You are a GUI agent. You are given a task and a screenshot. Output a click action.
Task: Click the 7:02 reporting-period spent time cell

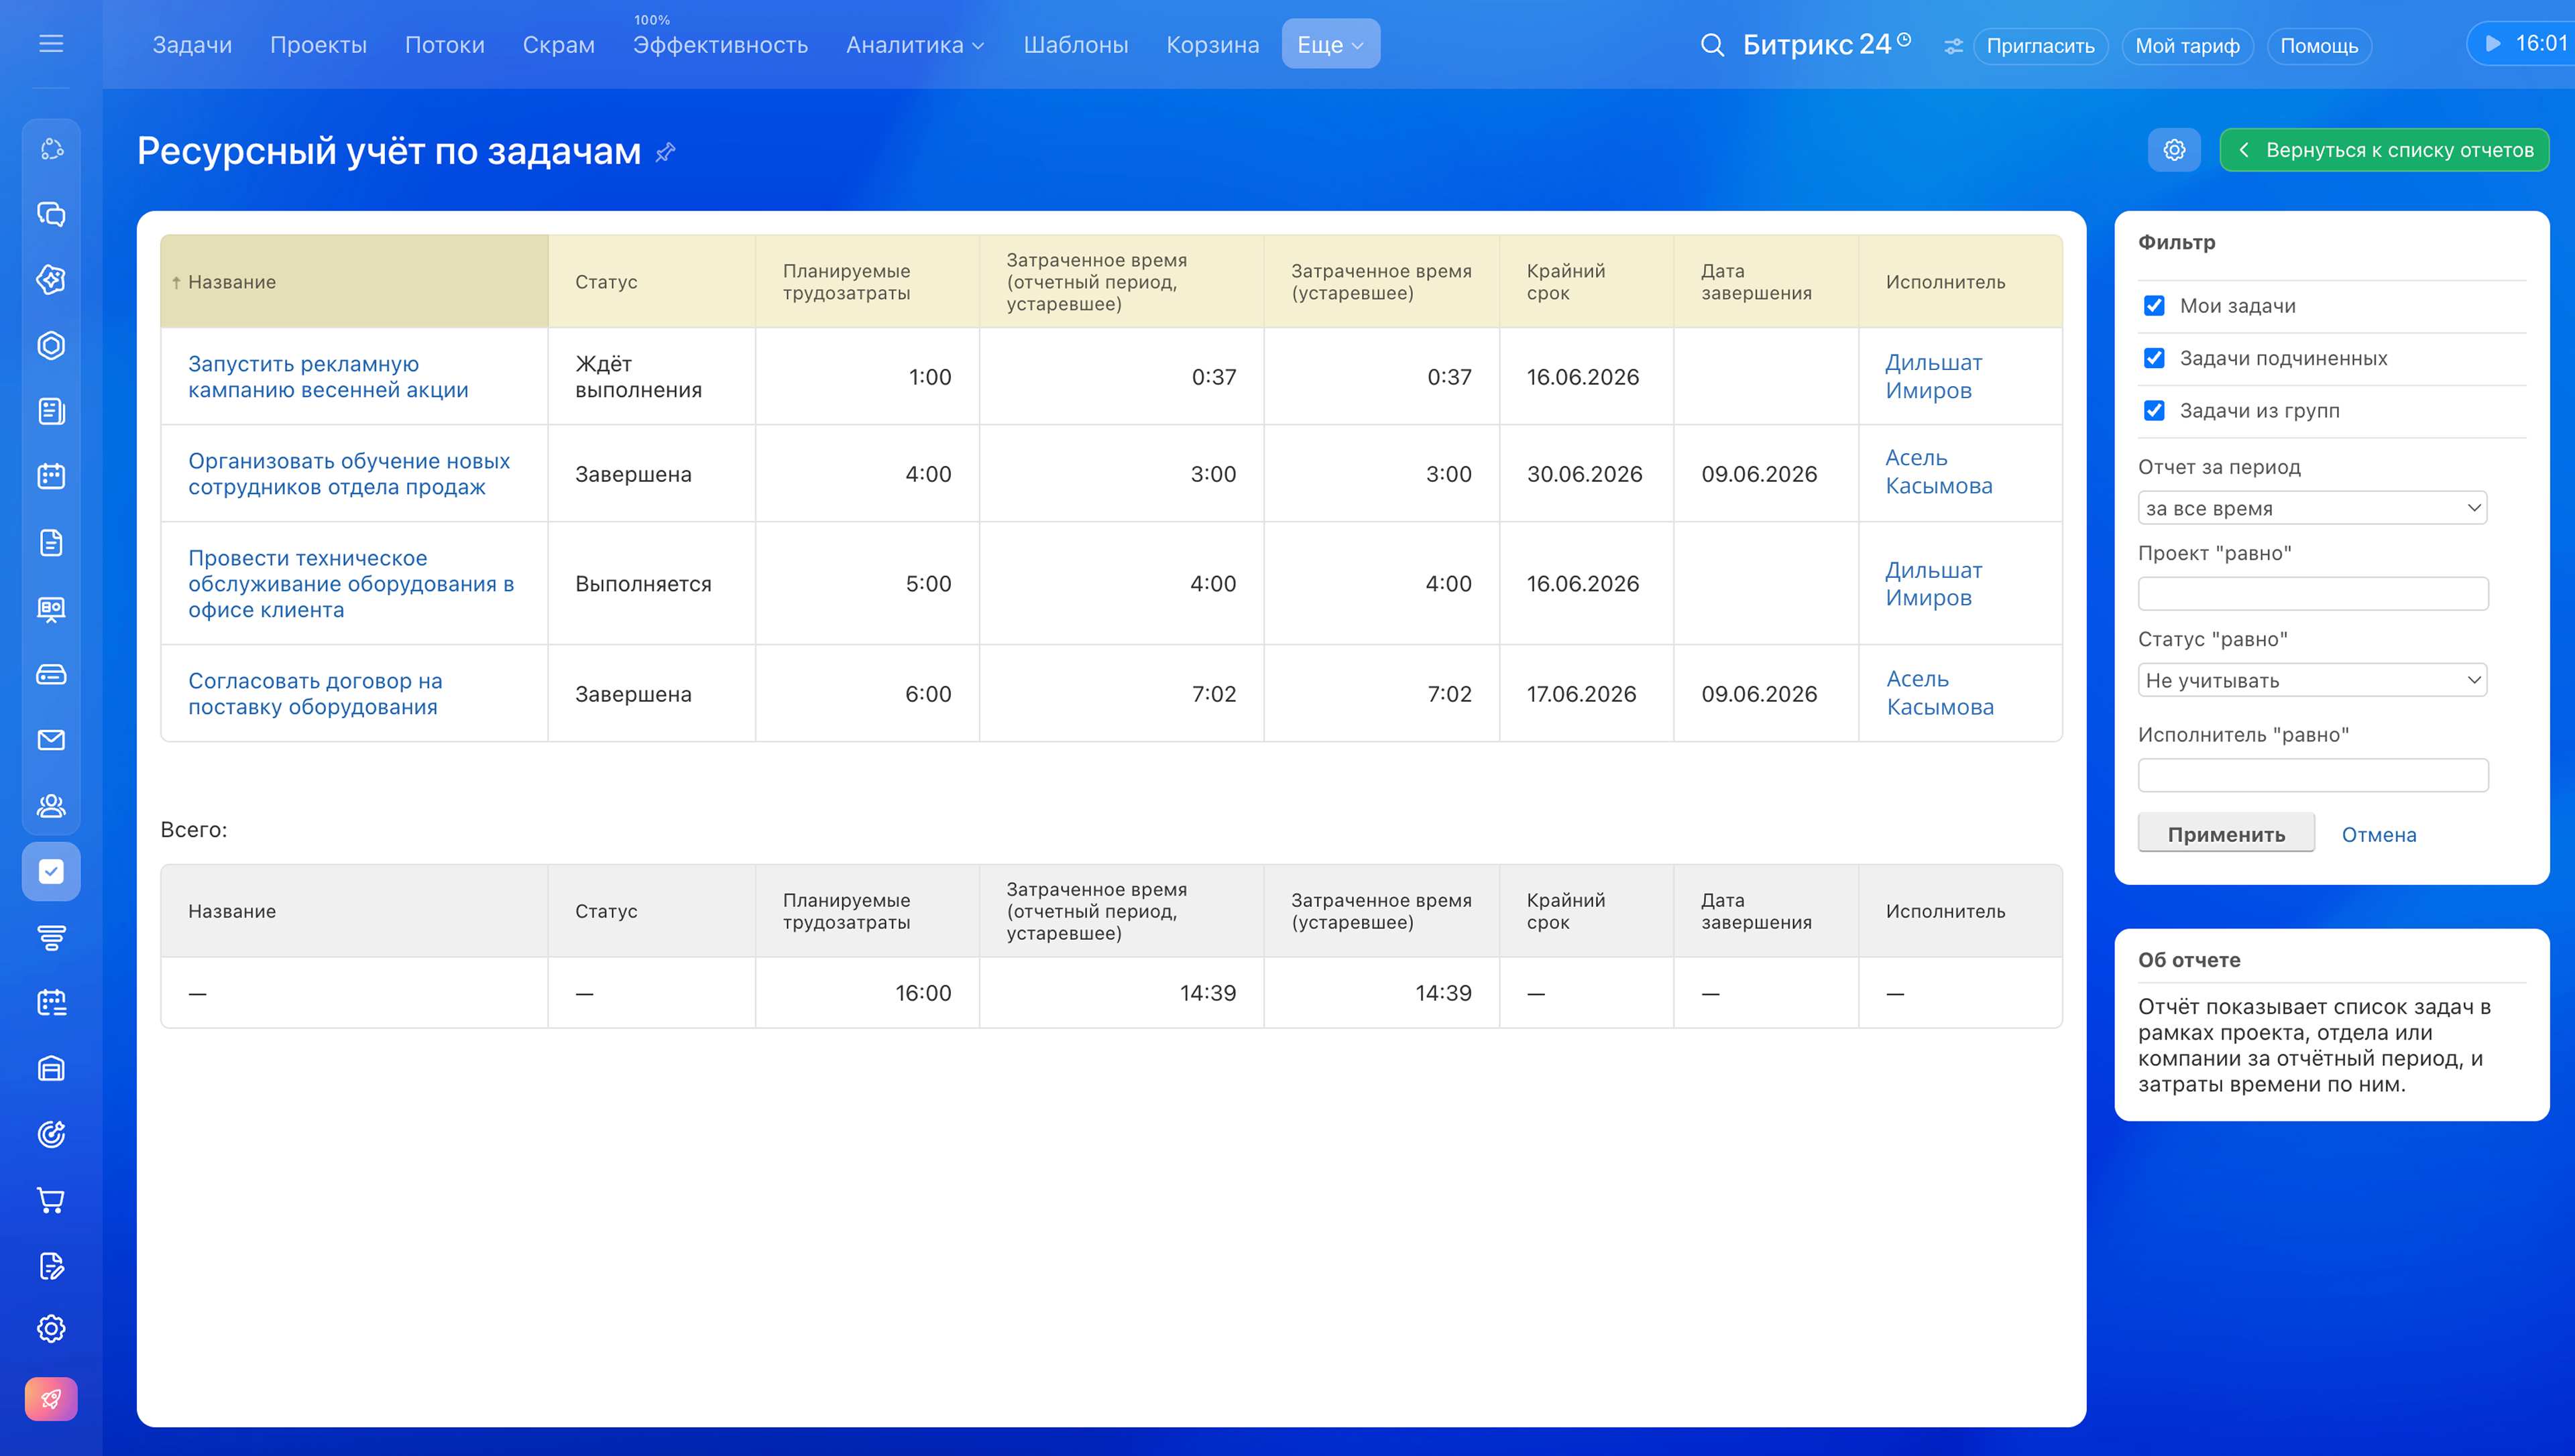(1121, 694)
